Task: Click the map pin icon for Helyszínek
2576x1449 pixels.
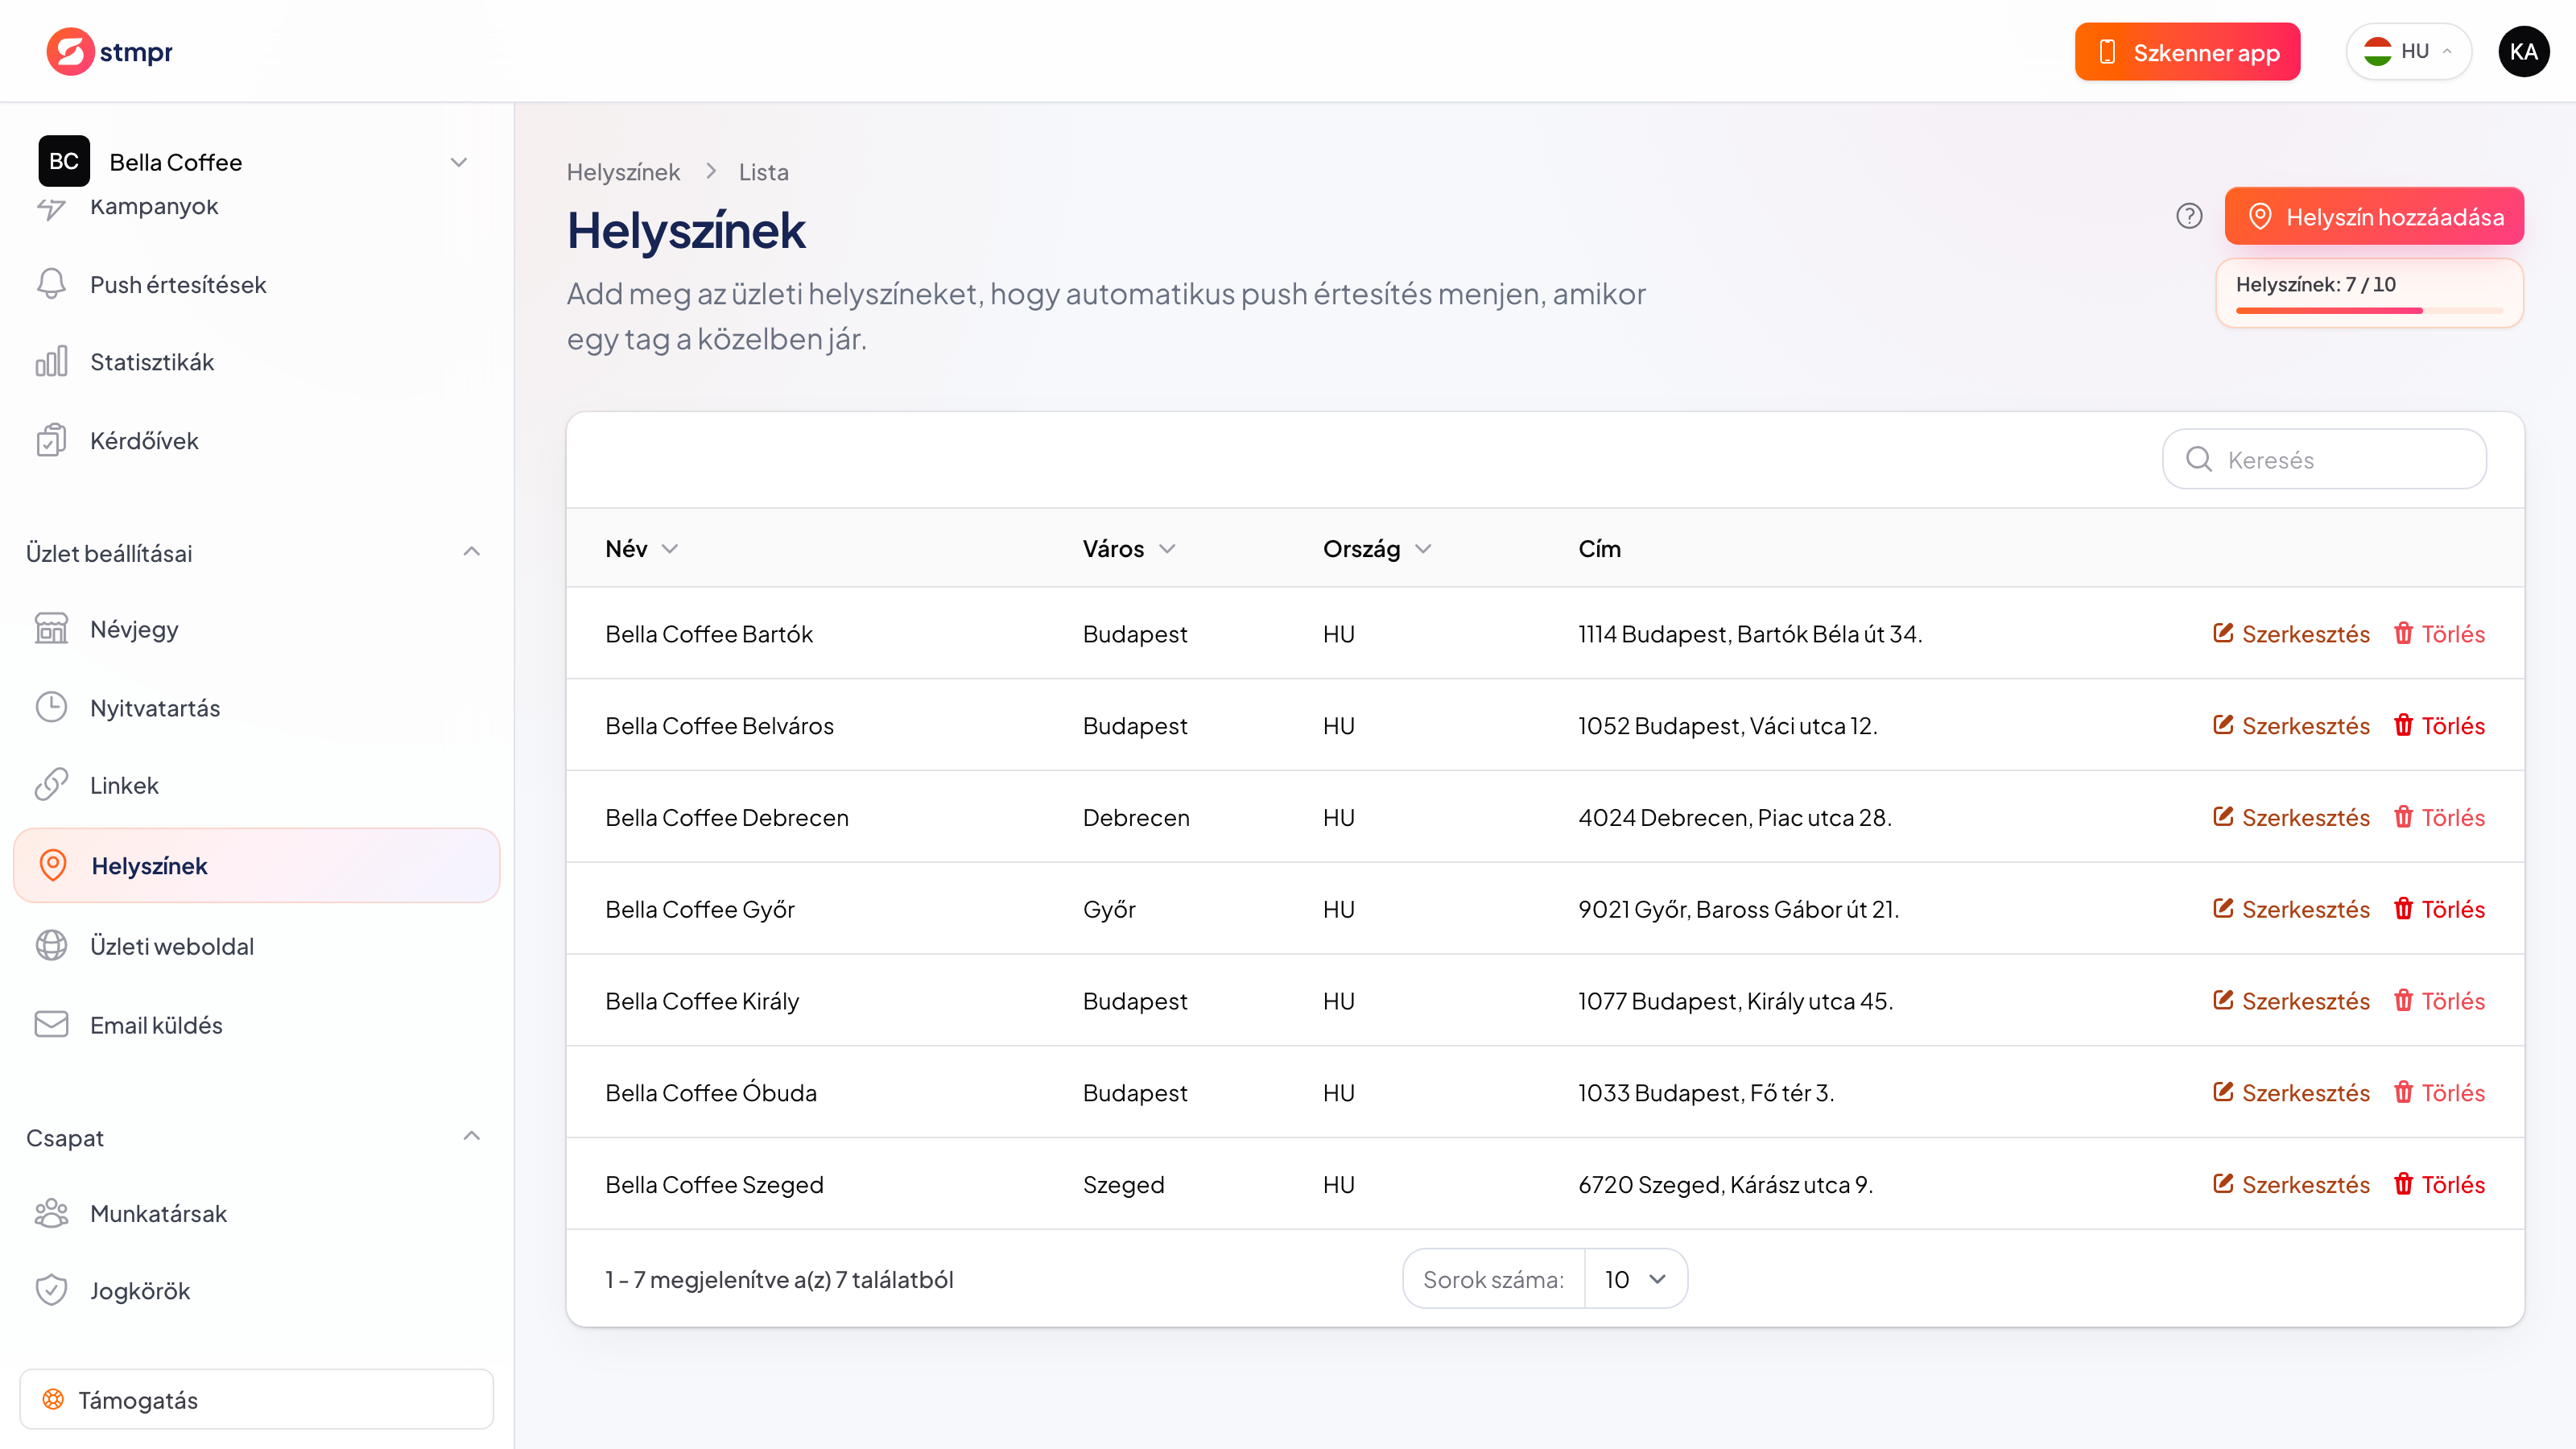Action: coord(53,865)
